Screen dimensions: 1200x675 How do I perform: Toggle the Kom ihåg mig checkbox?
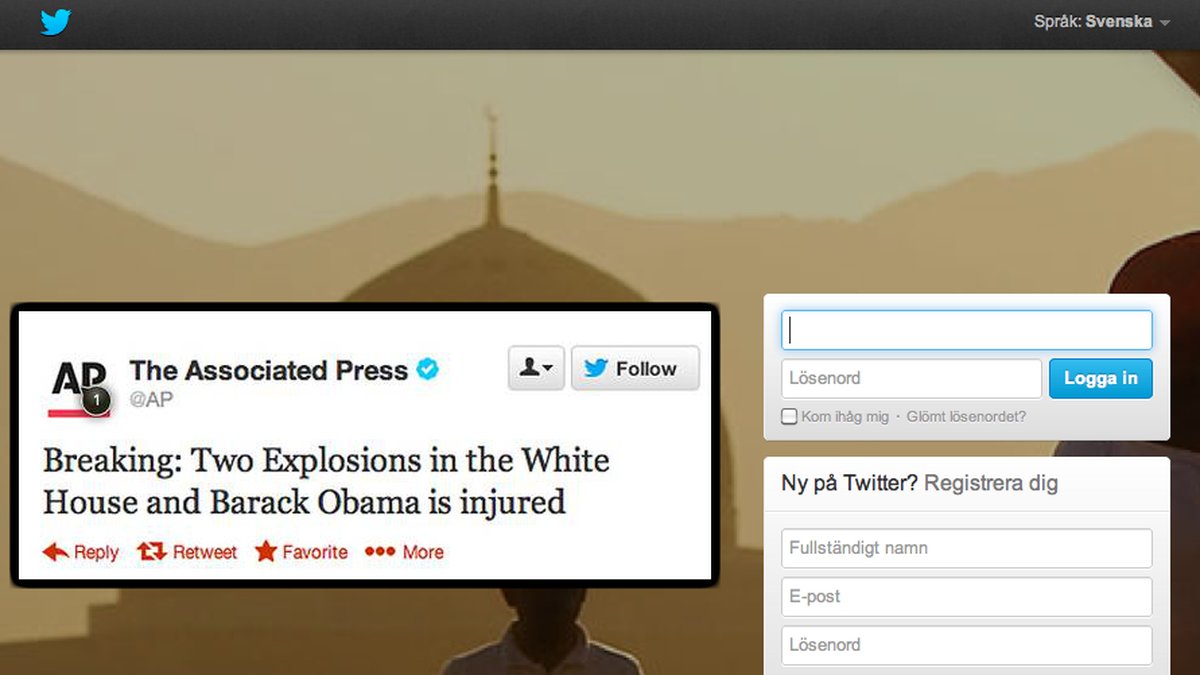[x=789, y=416]
